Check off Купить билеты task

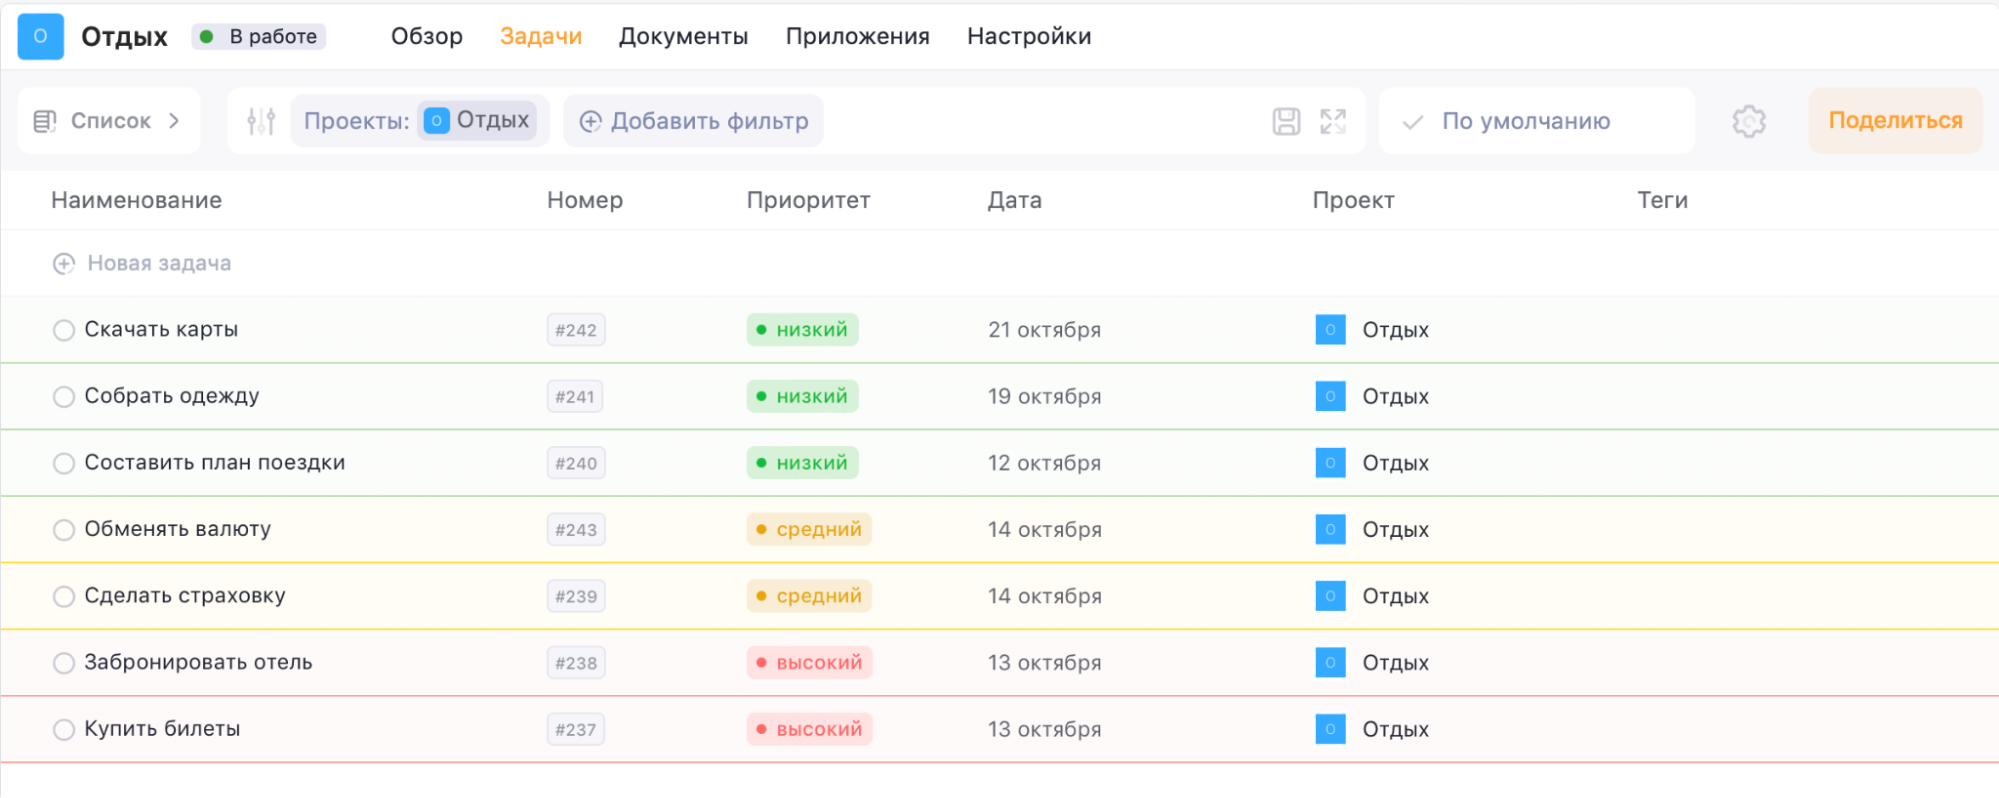click(x=64, y=729)
